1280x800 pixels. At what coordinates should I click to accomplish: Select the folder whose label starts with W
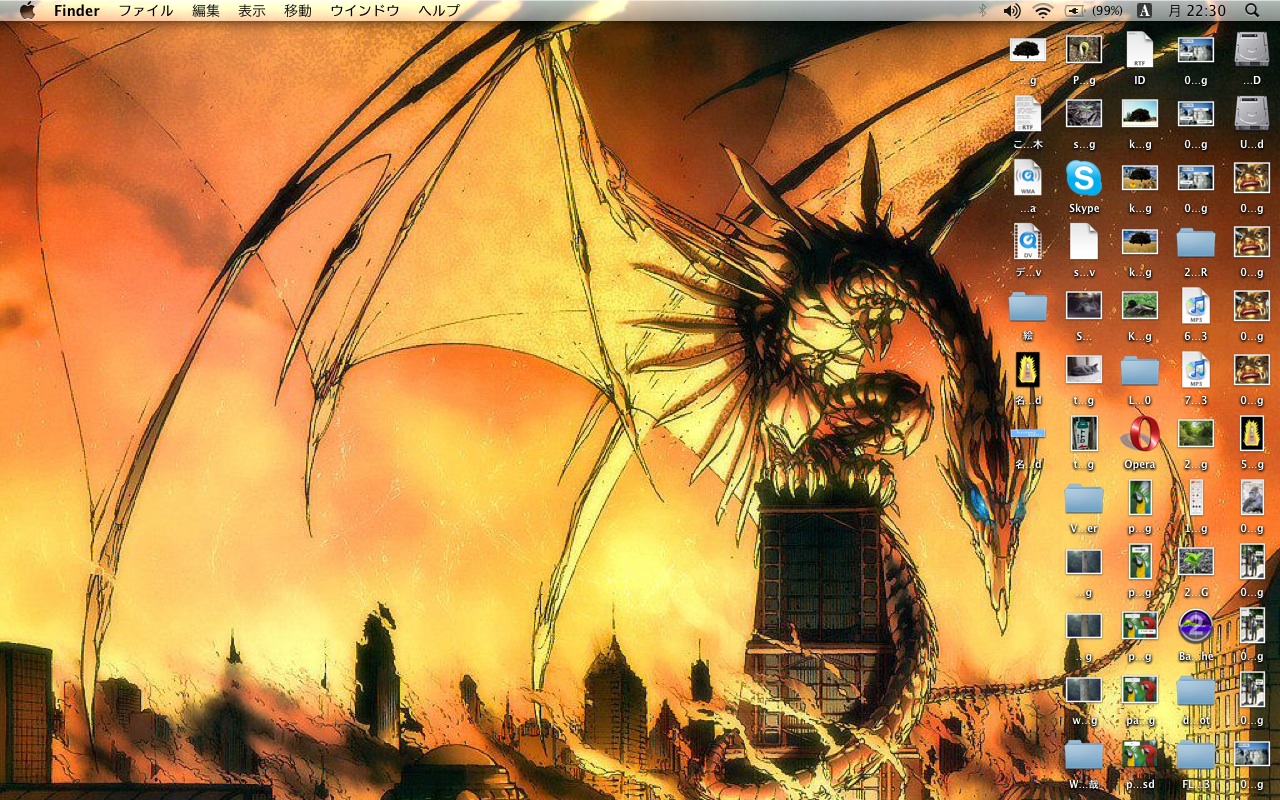1084,754
